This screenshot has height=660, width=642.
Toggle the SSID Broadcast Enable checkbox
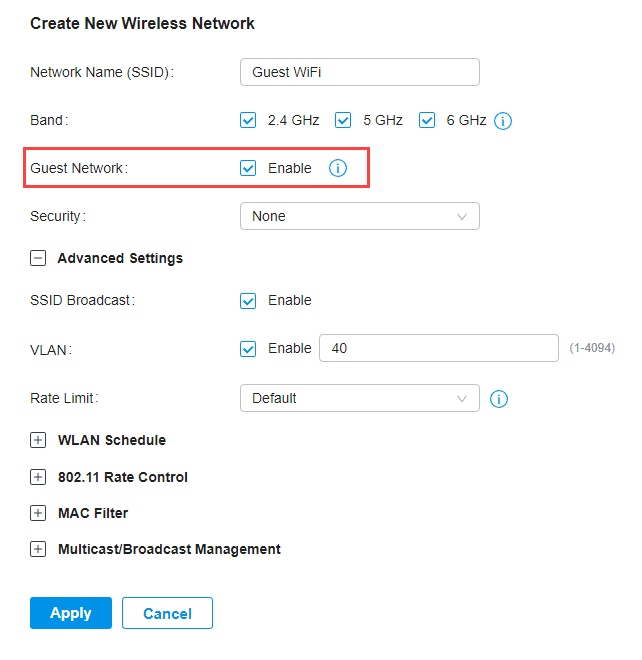248,300
